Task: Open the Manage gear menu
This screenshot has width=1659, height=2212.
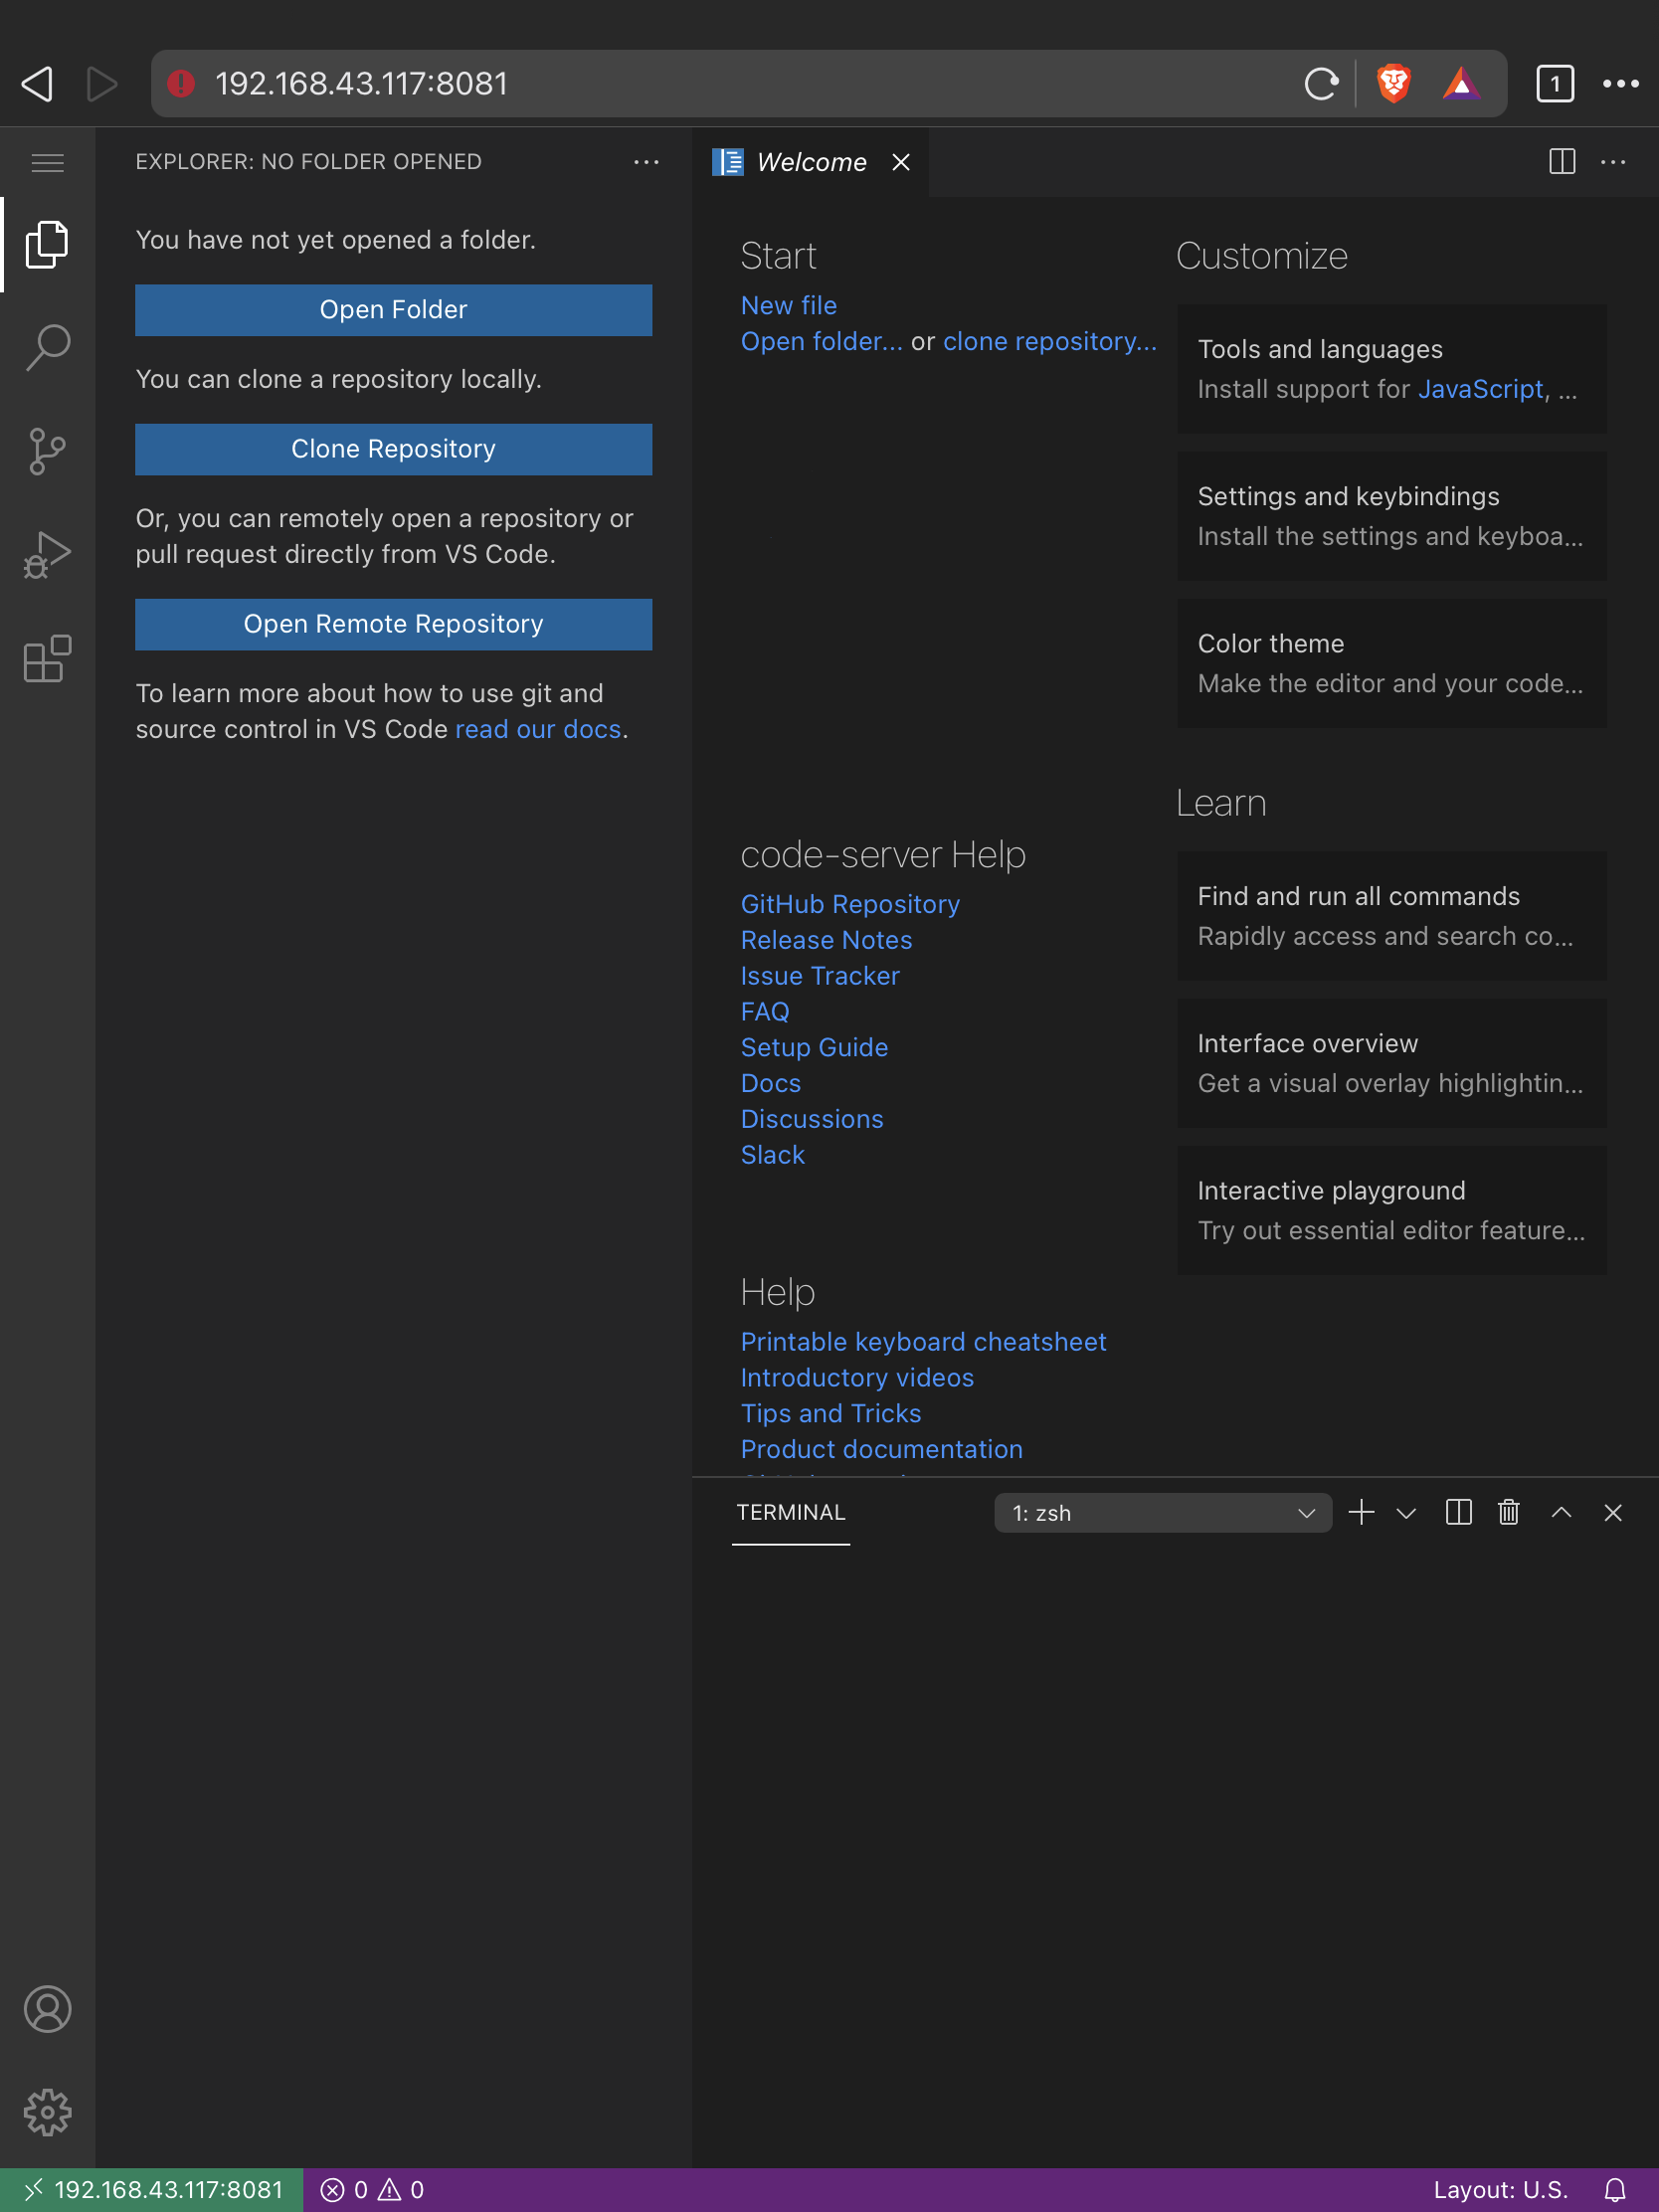Action: point(47,2112)
